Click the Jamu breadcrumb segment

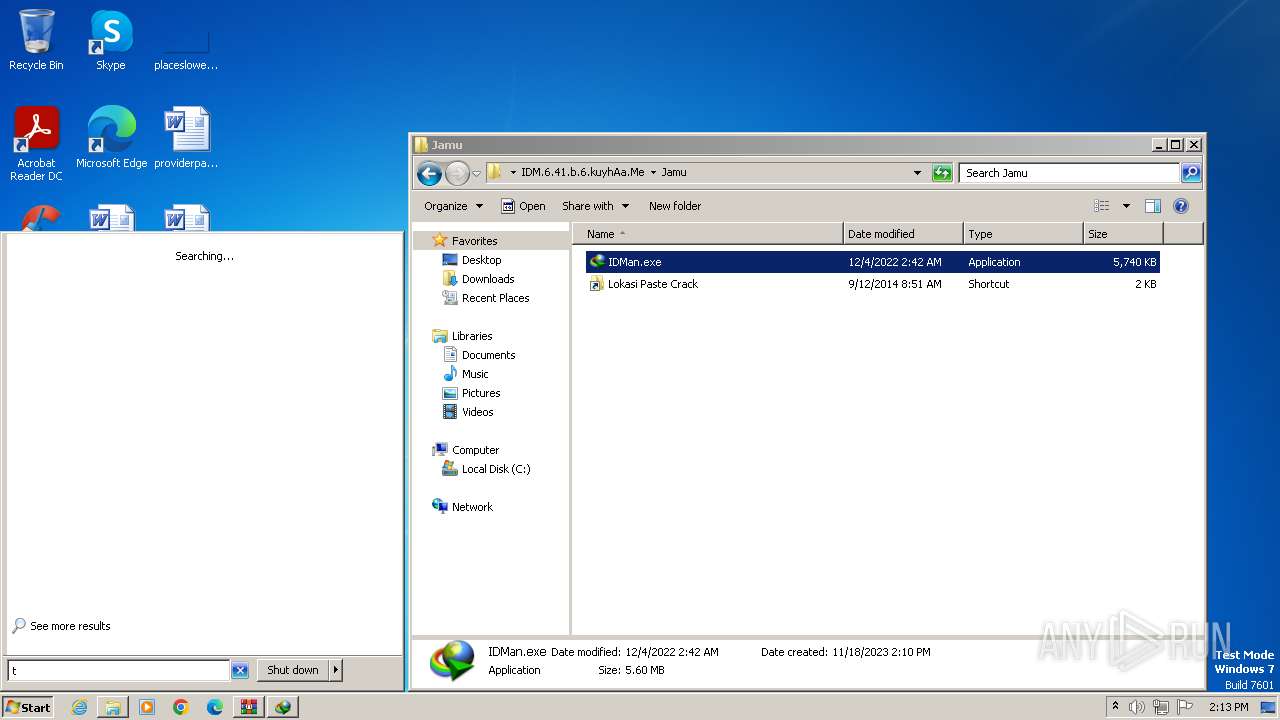point(674,172)
